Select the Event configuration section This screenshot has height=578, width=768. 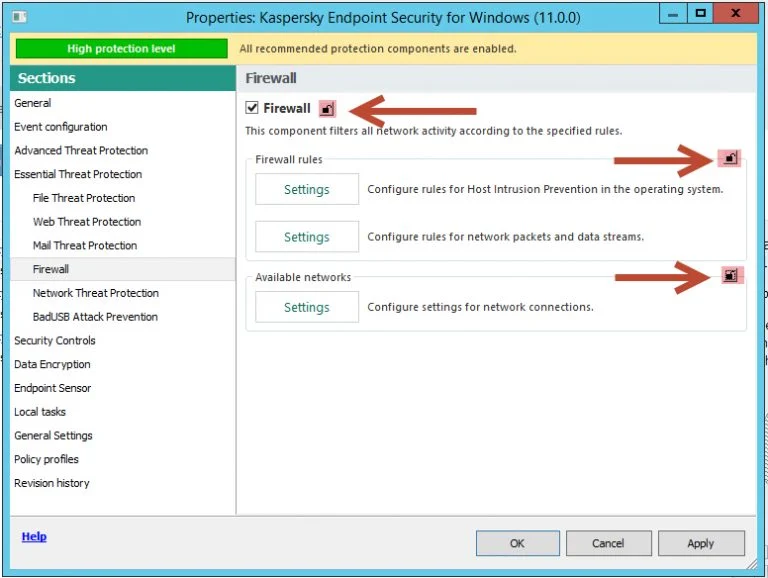[x=122, y=127]
